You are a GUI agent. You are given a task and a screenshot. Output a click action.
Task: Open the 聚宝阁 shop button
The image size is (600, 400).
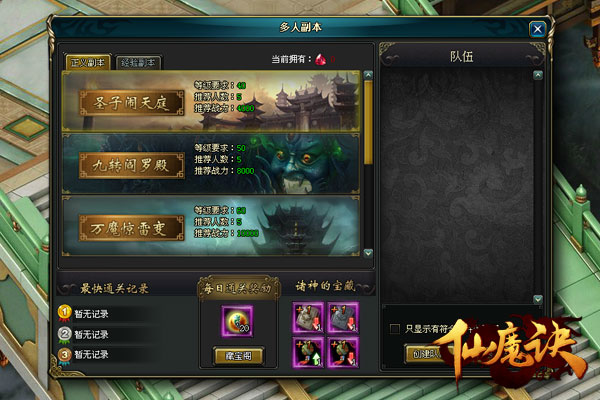(x=238, y=356)
